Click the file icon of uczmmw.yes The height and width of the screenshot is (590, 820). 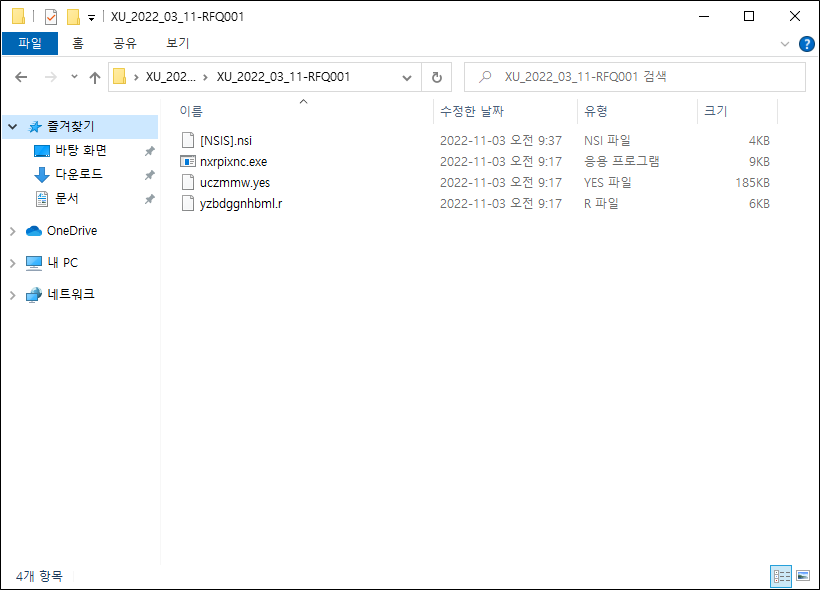tap(188, 183)
